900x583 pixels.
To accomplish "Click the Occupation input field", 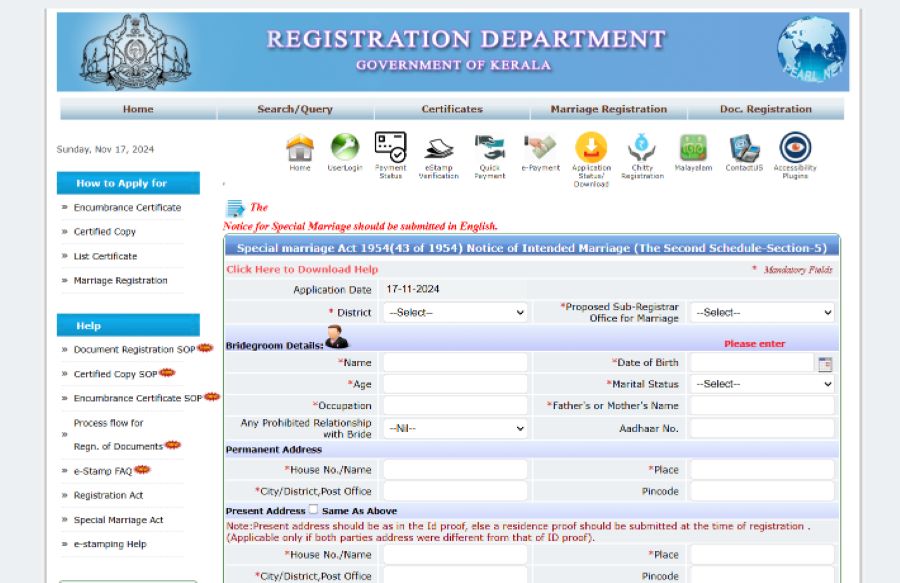I will [x=455, y=406].
